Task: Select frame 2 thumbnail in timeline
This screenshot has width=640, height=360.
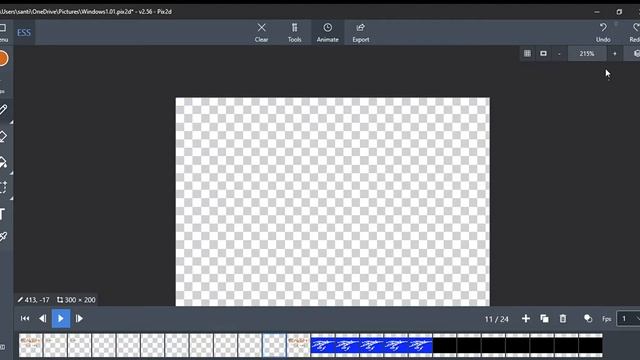Action: pyautogui.click(x=55, y=345)
